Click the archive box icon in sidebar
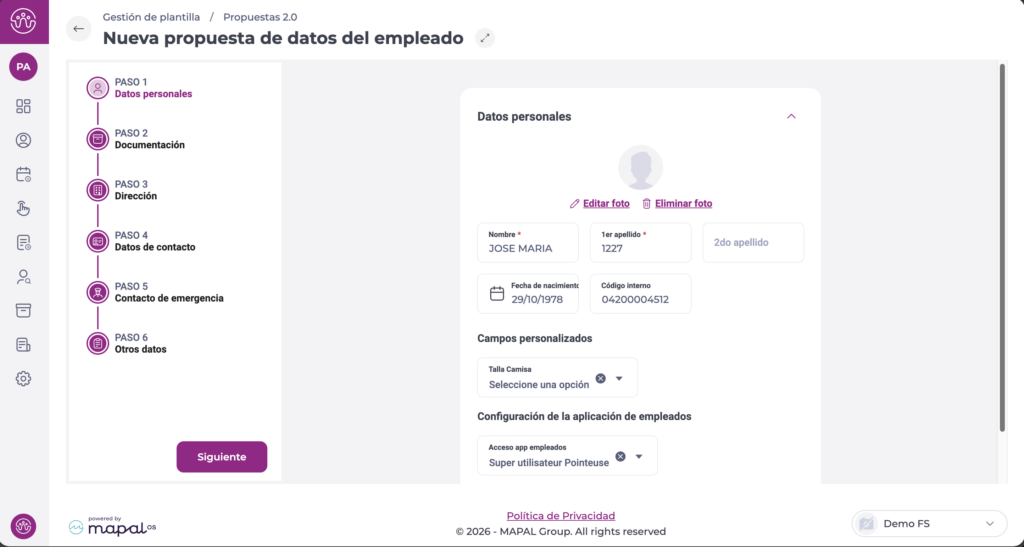 (x=23, y=310)
